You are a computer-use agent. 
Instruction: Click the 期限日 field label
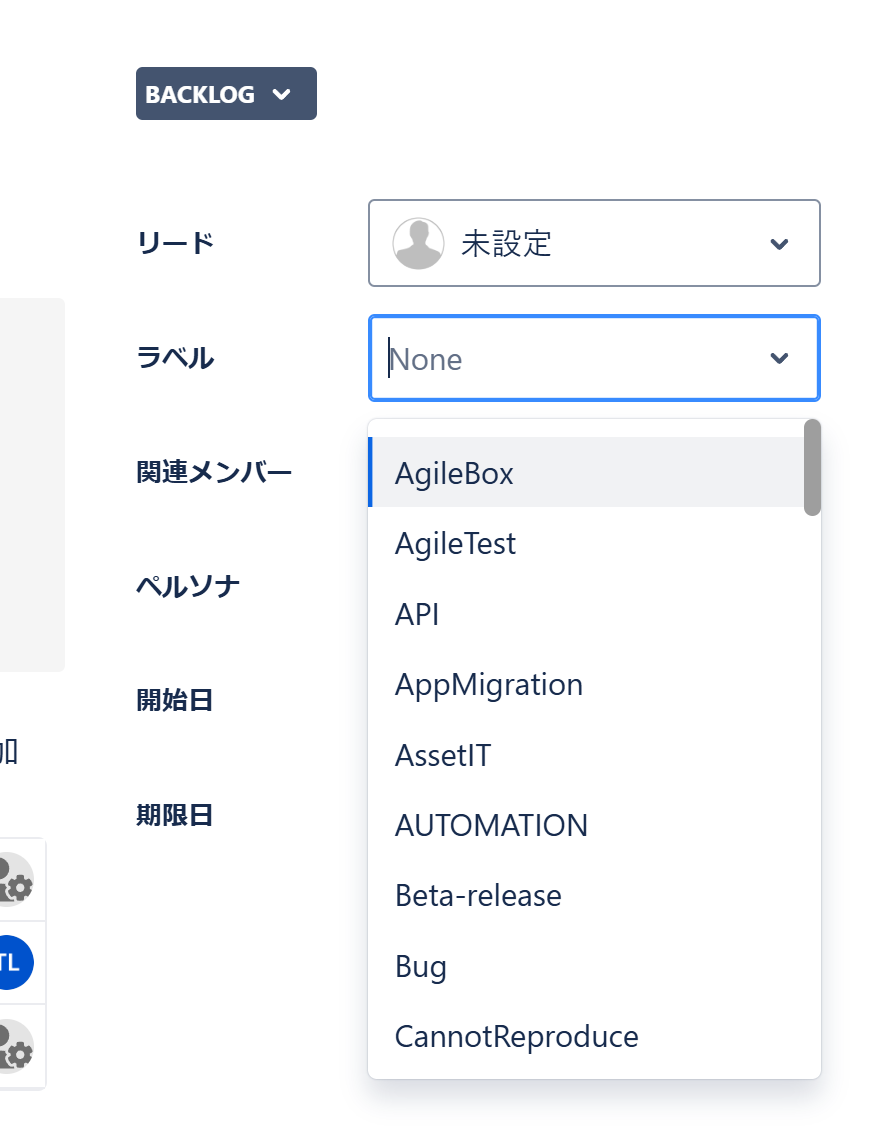point(175,816)
